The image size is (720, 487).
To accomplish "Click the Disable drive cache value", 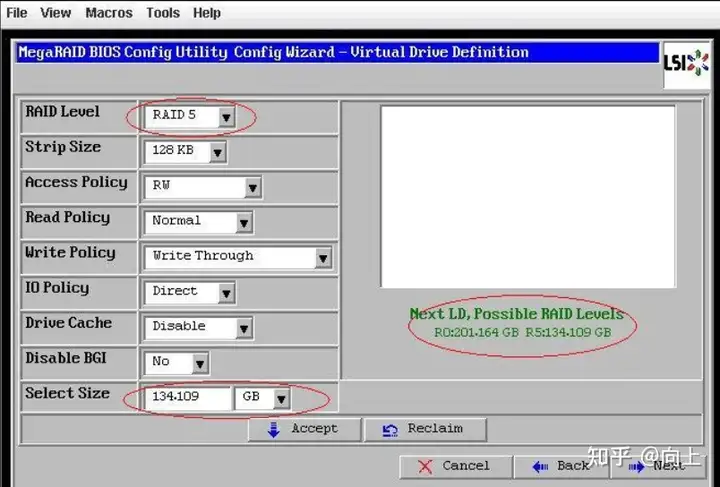I will tap(179, 326).
